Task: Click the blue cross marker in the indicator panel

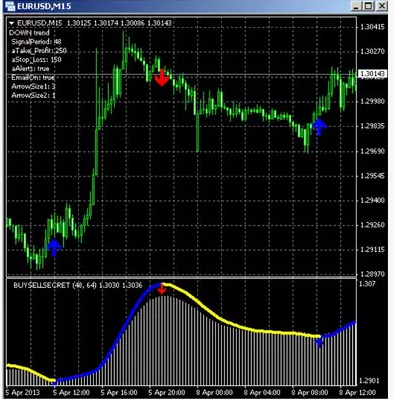Action: 319,342
